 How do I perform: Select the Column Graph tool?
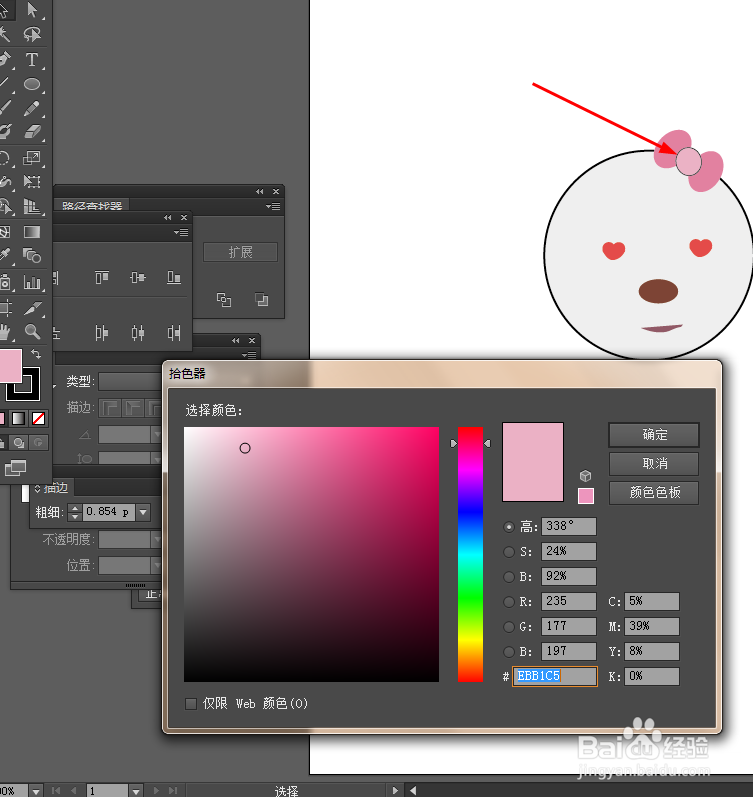pyautogui.click(x=32, y=282)
